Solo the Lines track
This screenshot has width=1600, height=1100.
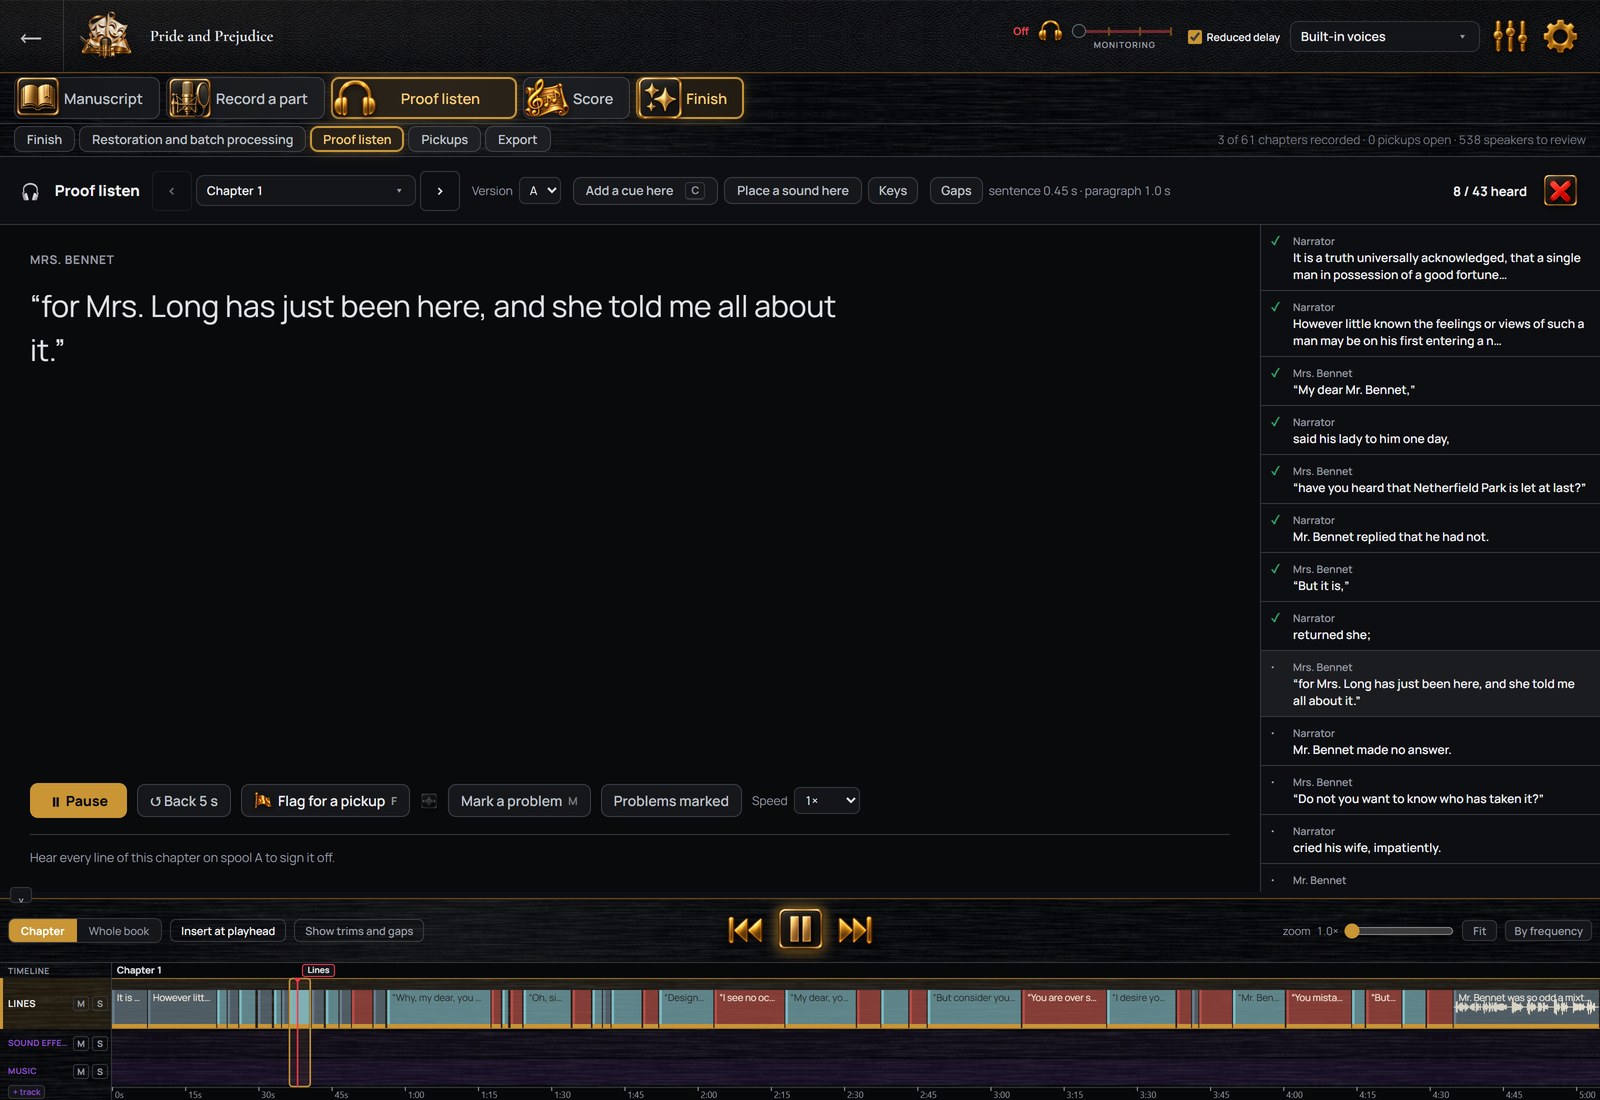(100, 1004)
